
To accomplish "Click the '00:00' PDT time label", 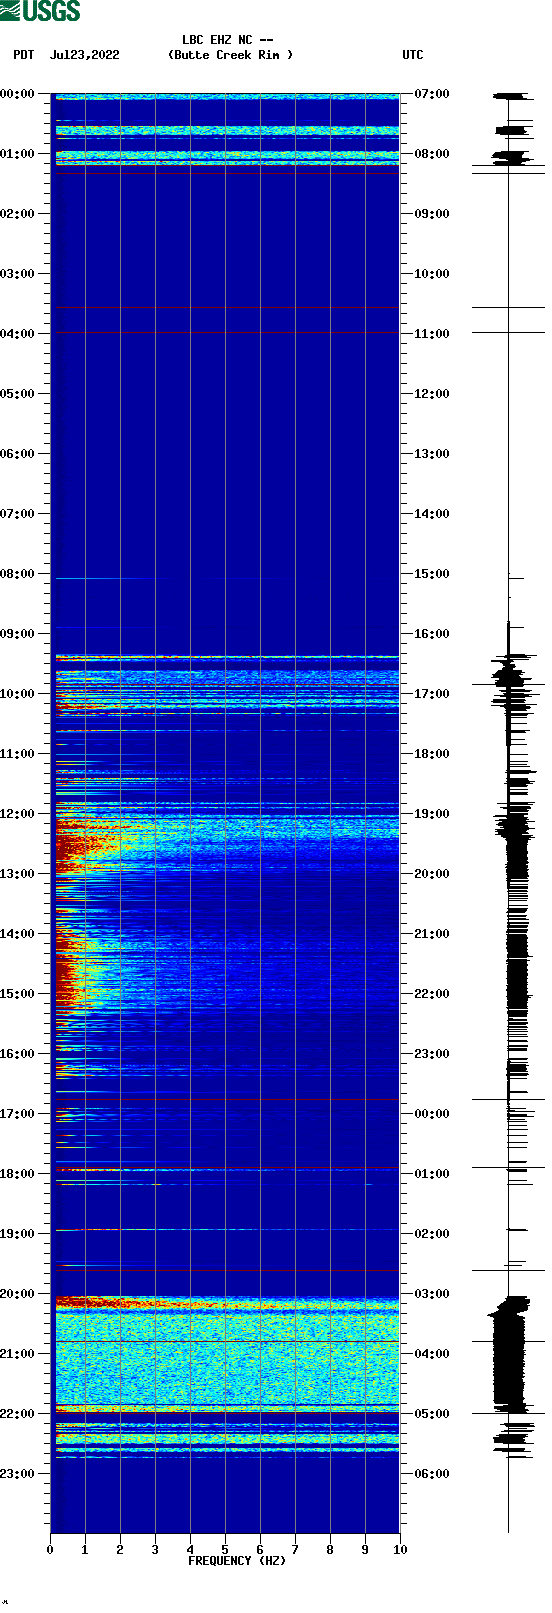I will point(17,94).
